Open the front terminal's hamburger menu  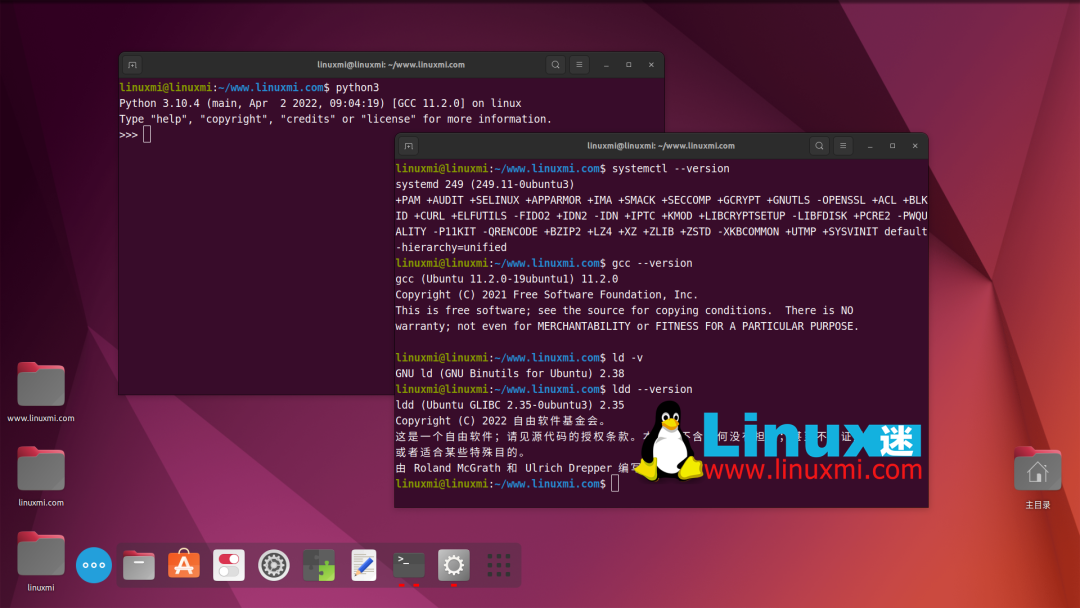[843, 145]
